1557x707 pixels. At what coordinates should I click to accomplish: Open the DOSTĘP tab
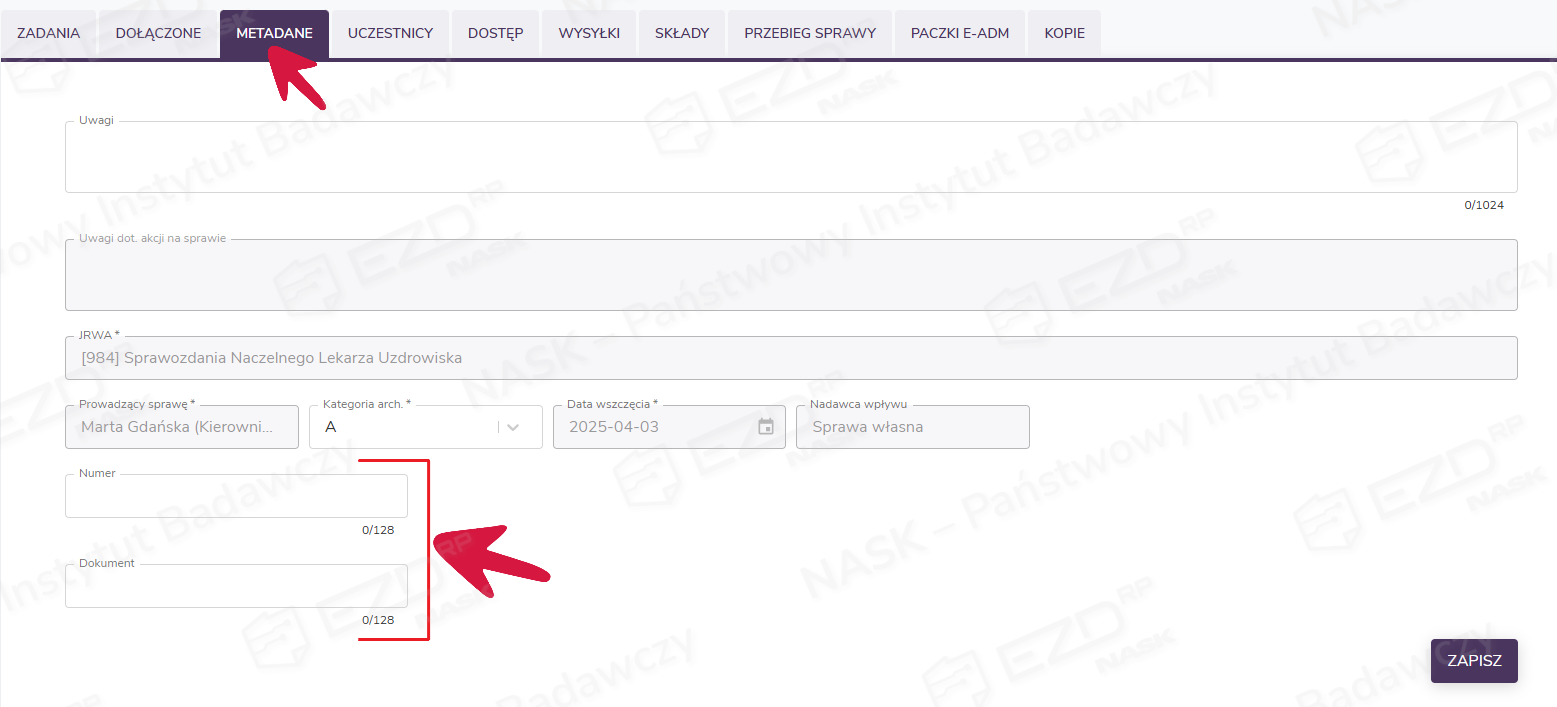[x=495, y=34]
